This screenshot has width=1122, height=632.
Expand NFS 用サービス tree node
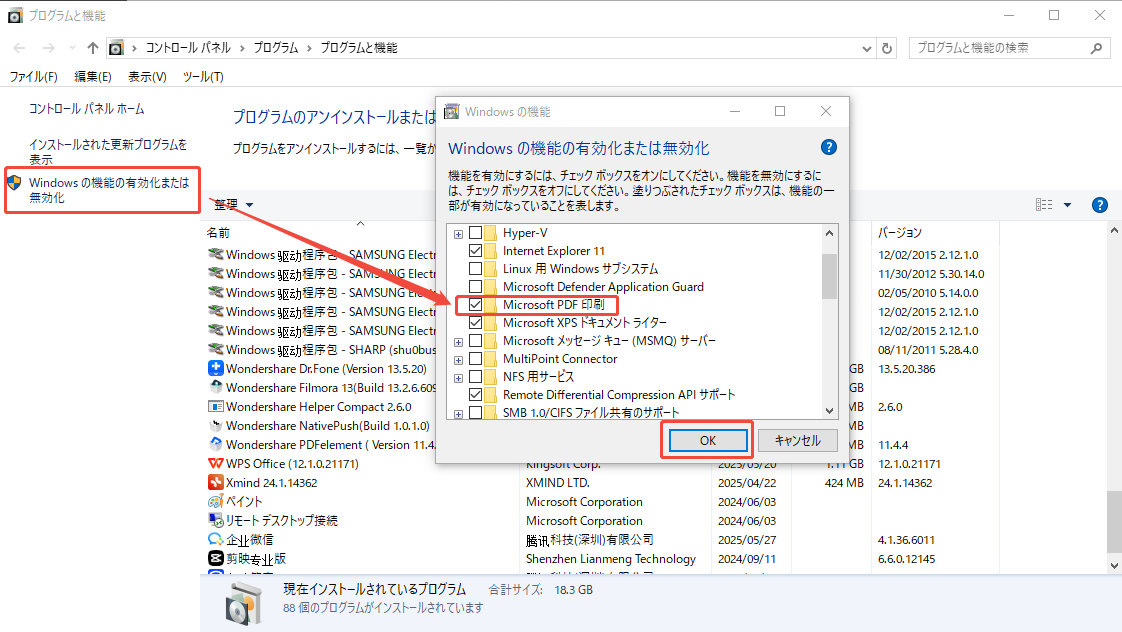(458, 378)
